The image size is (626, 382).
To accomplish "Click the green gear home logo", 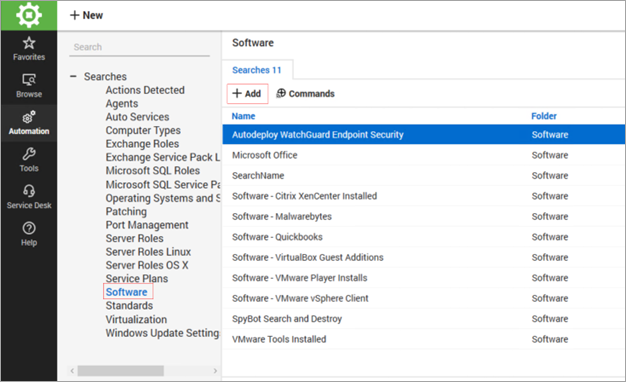I will click(29, 15).
